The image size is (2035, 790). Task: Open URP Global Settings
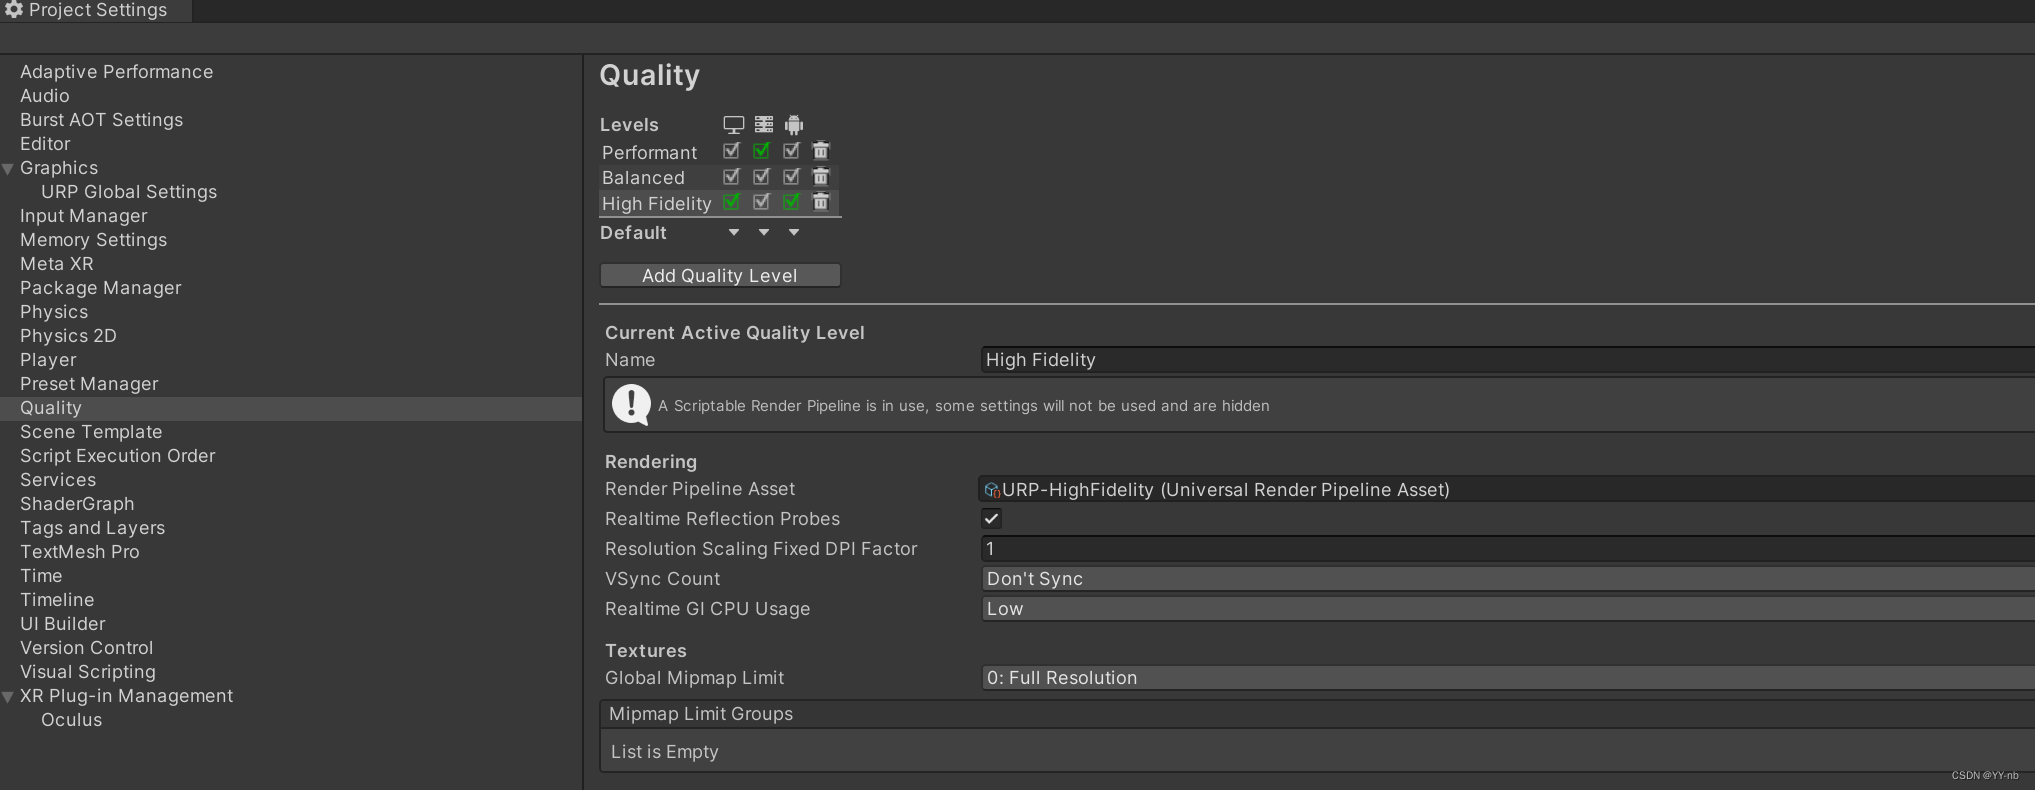(x=129, y=192)
